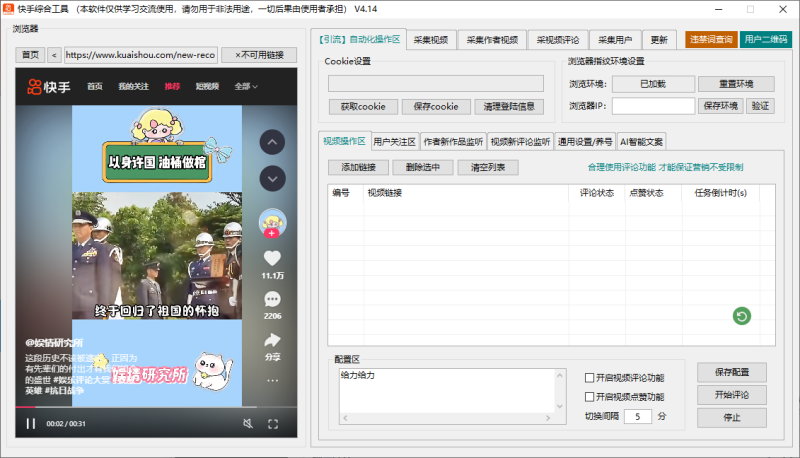Click the share arrow icon
The image size is (800, 458).
click(272, 340)
